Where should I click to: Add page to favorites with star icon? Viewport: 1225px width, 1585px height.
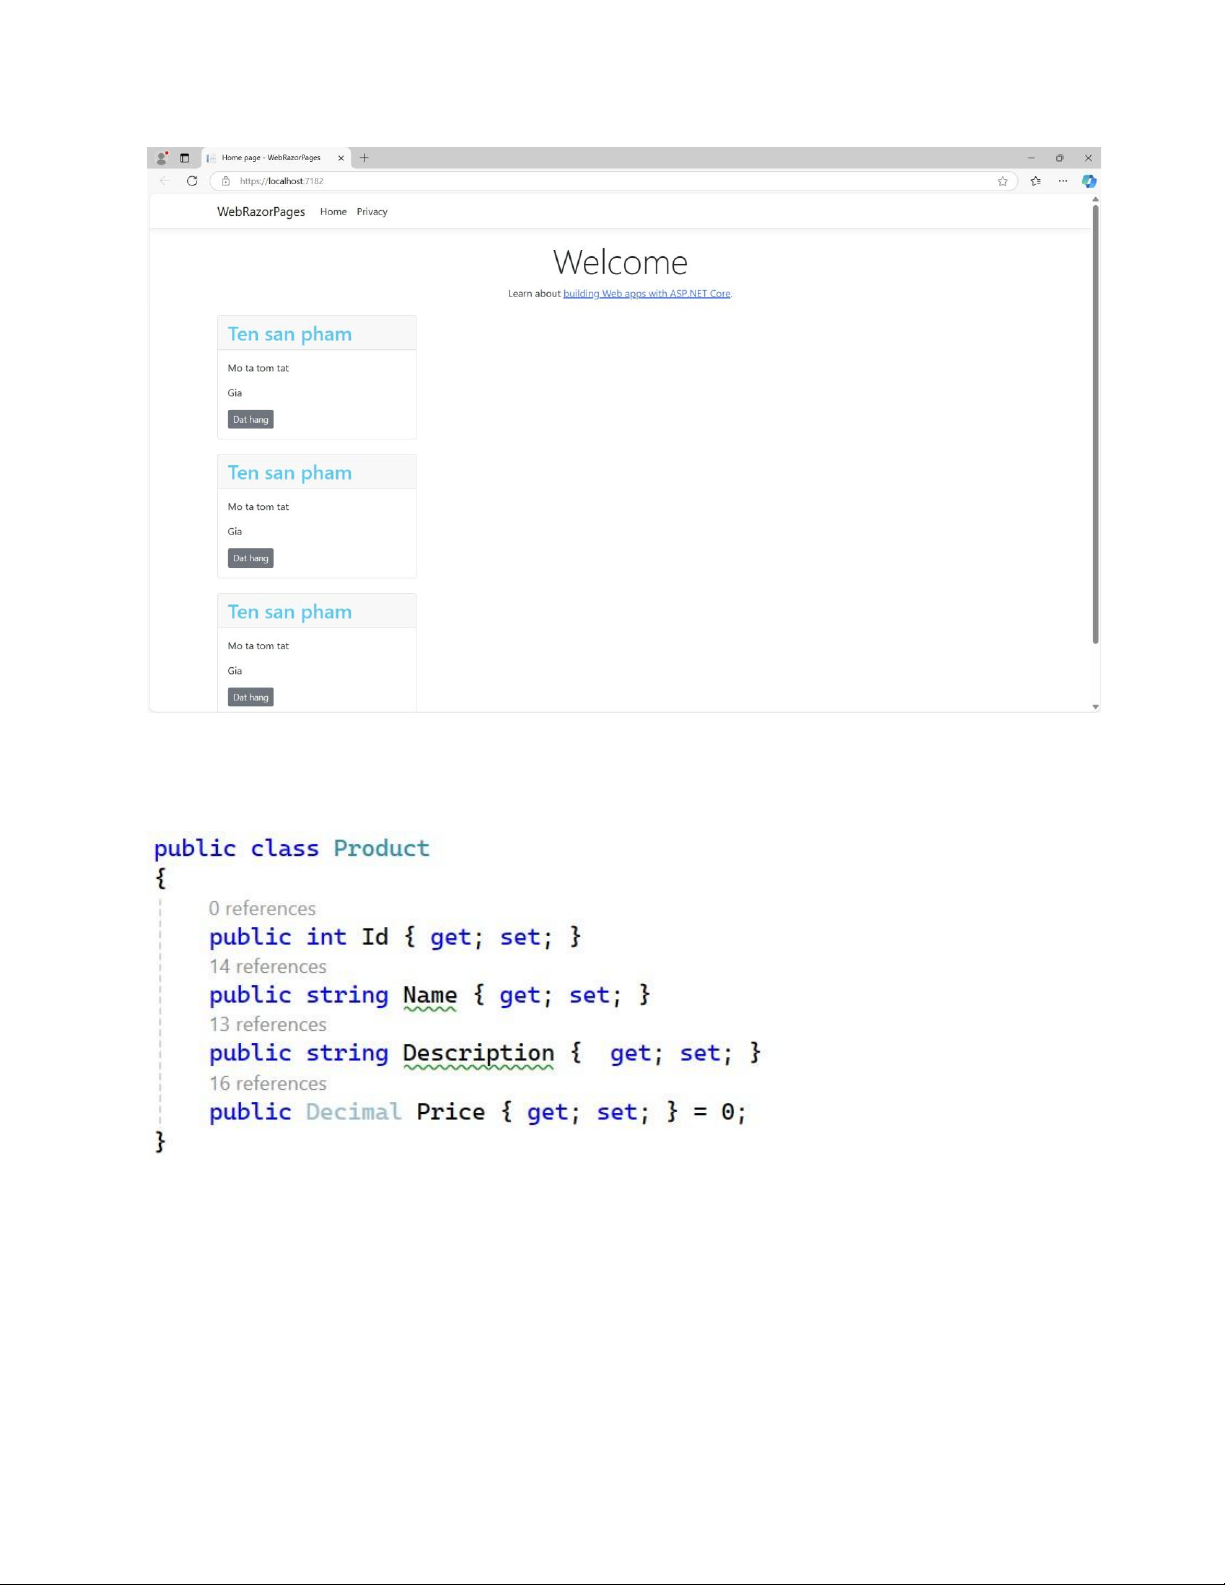click(1002, 181)
